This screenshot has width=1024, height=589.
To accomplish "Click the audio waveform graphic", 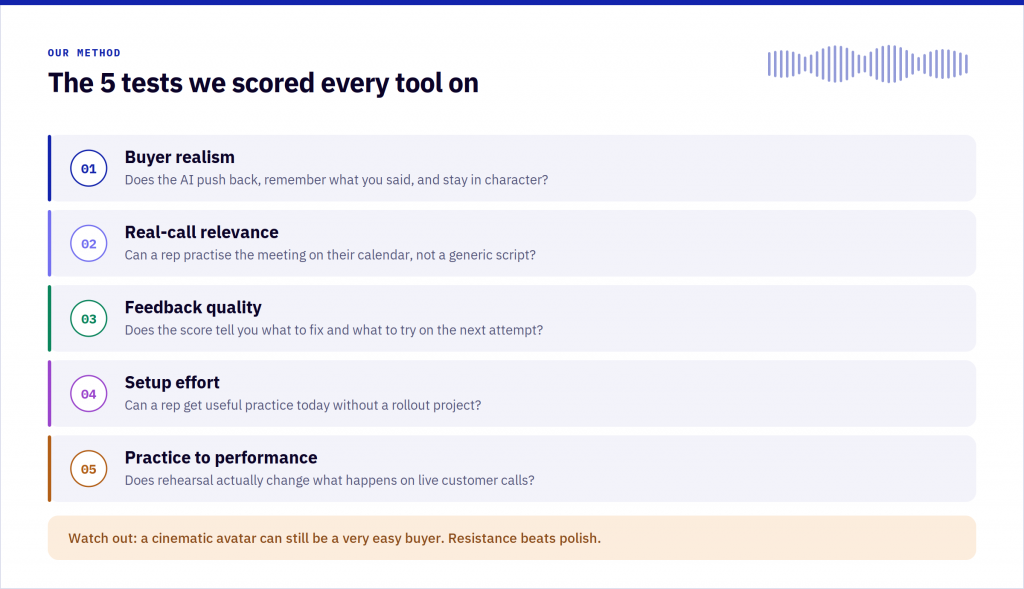I will click(868, 64).
